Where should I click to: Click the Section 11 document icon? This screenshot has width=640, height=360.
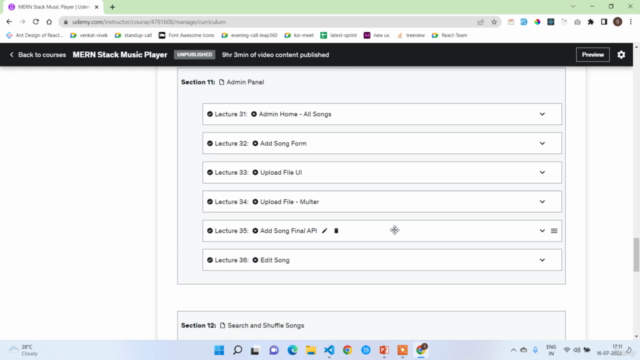pyautogui.click(x=222, y=82)
